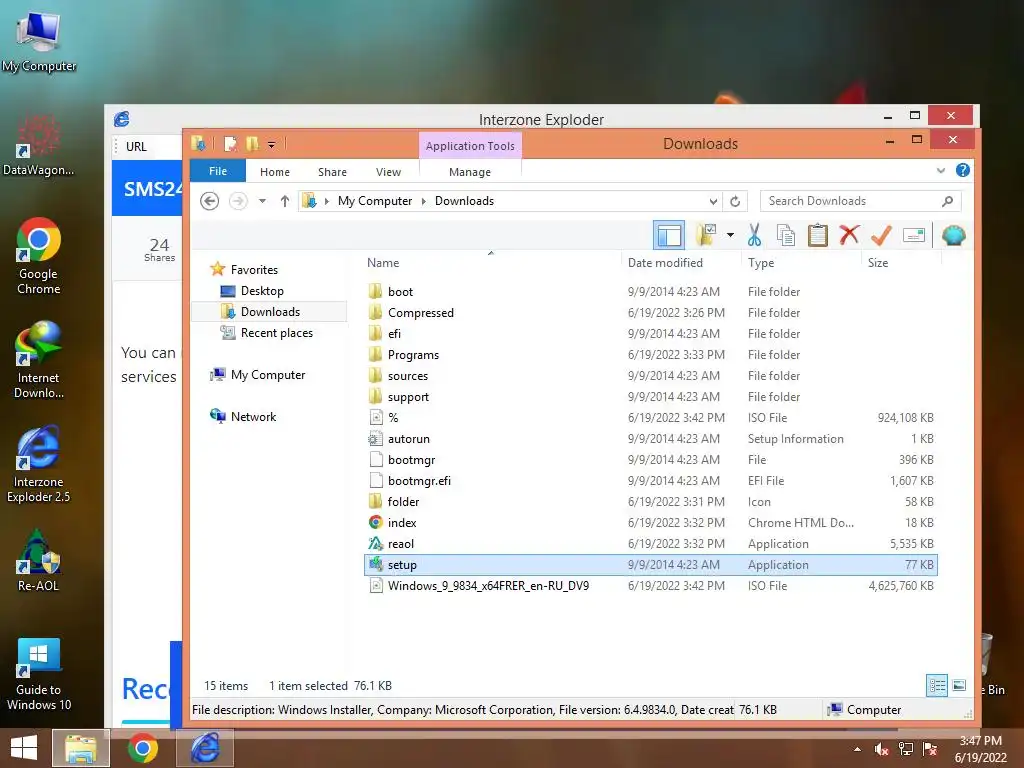Sort by Date modified column header
The width and height of the screenshot is (1024, 768).
pos(665,263)
